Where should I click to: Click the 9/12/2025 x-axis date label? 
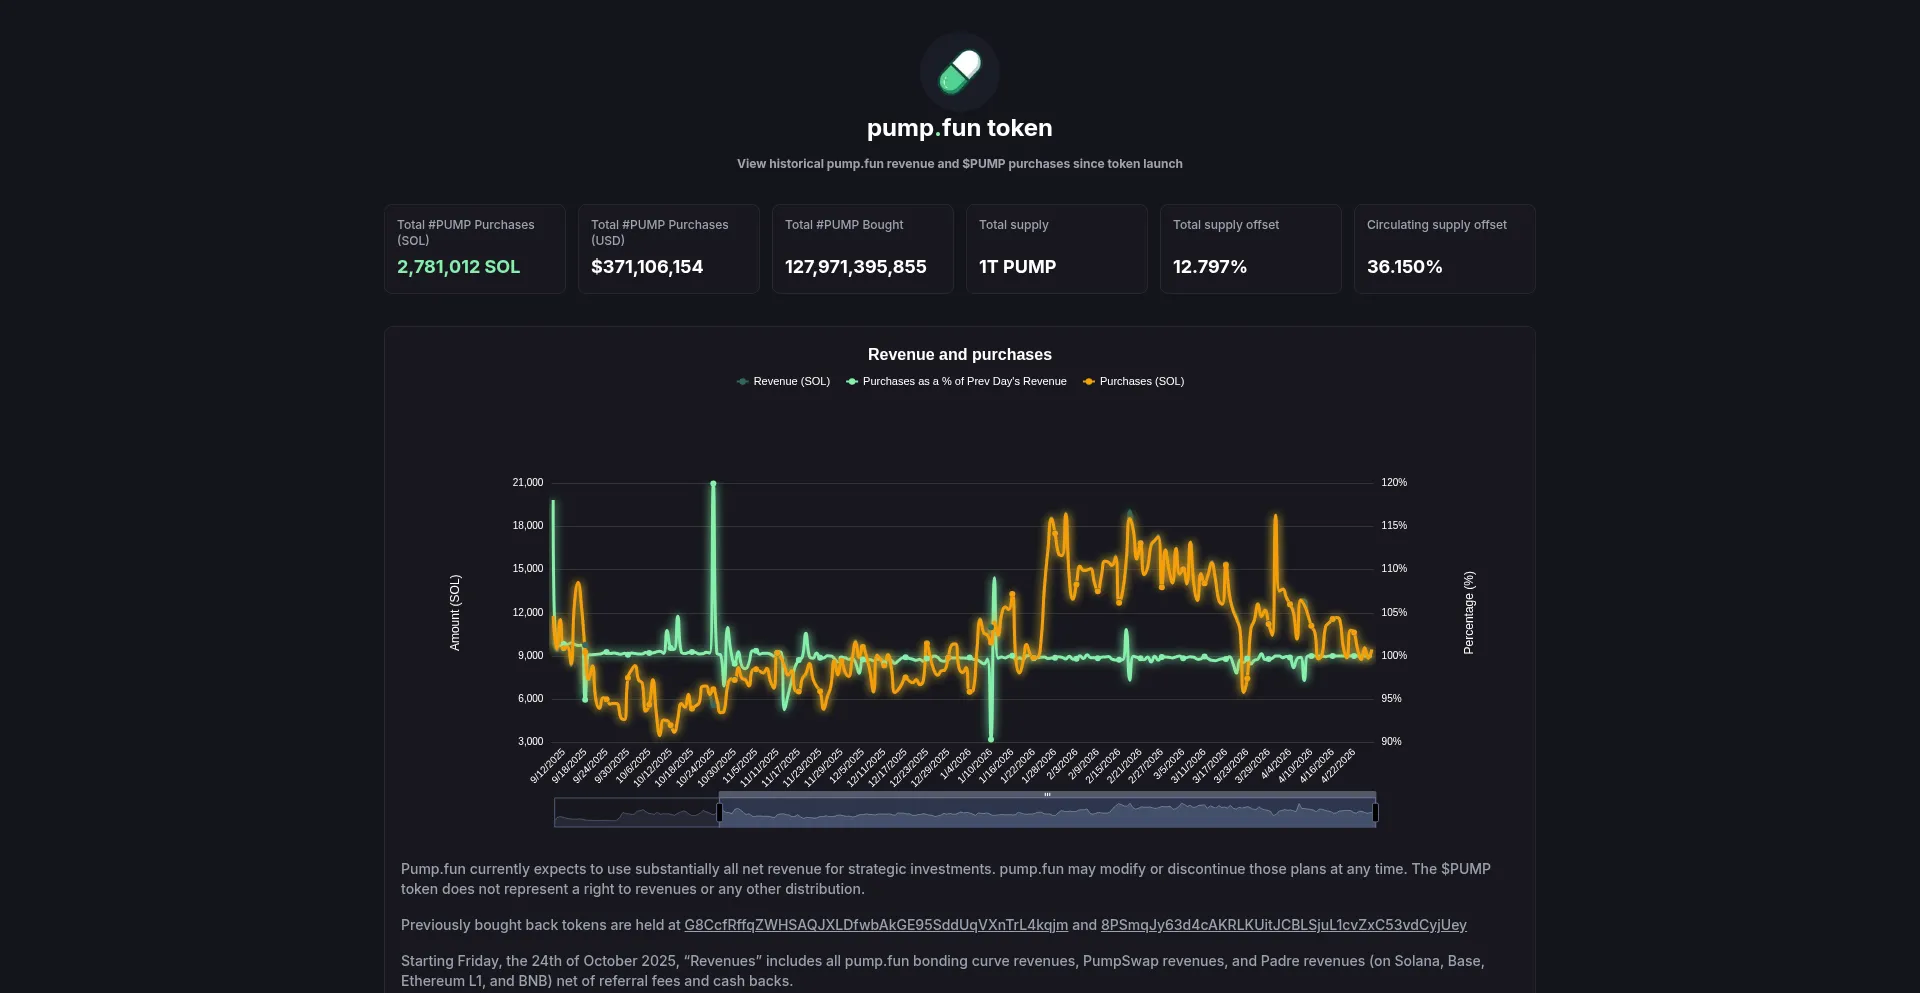[x=548, y=765]
